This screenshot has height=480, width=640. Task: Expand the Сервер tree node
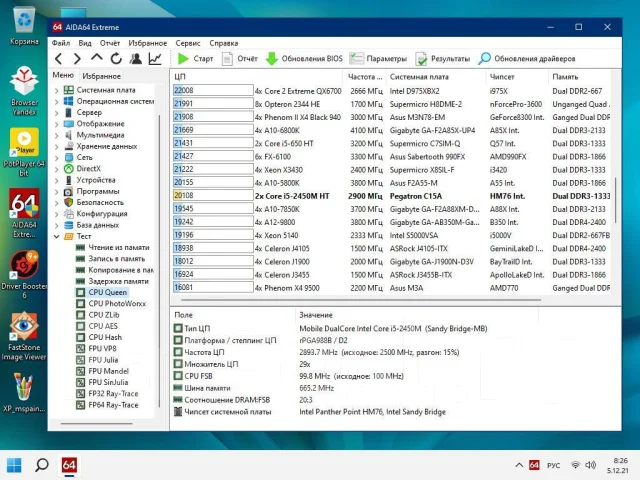(57, 113)
